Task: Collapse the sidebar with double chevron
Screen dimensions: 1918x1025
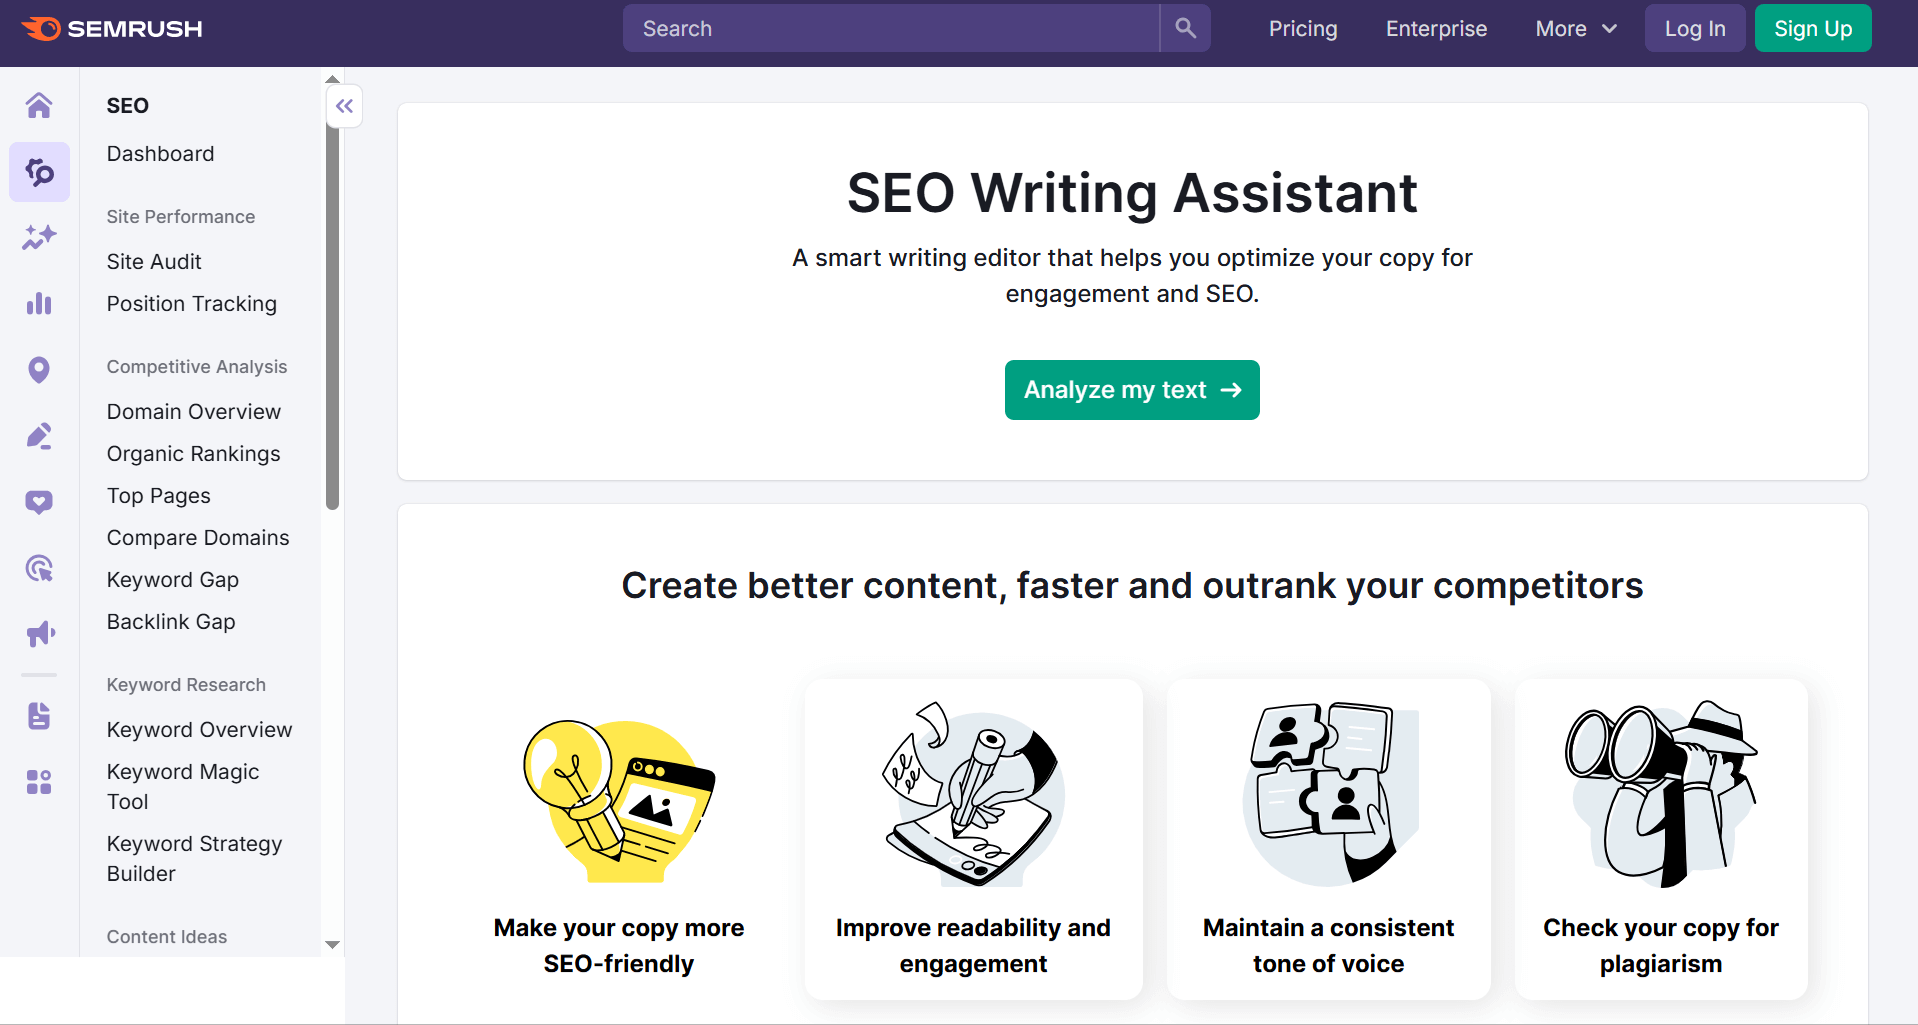Action: (x=344, y=106)
